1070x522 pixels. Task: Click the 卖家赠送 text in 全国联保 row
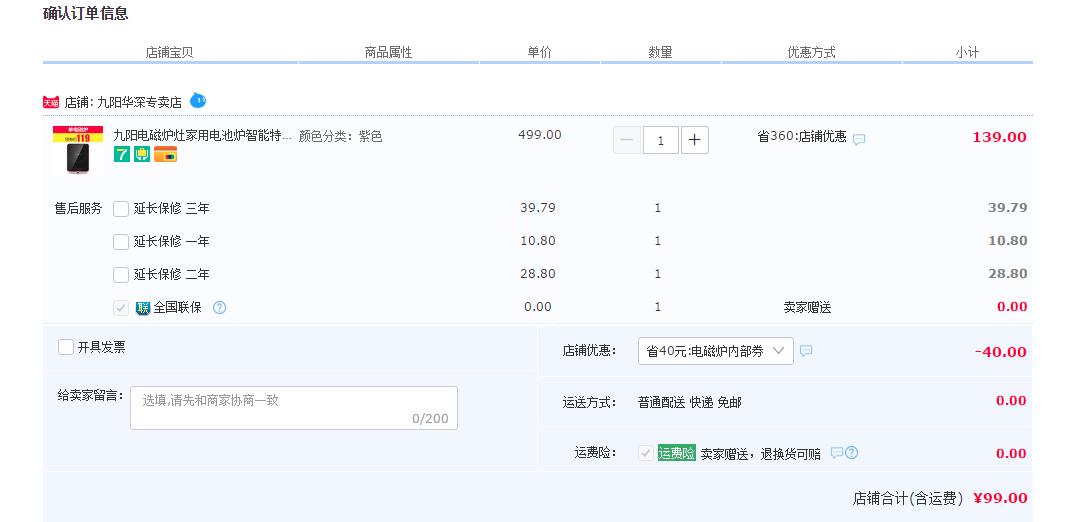tap(807, 308)
